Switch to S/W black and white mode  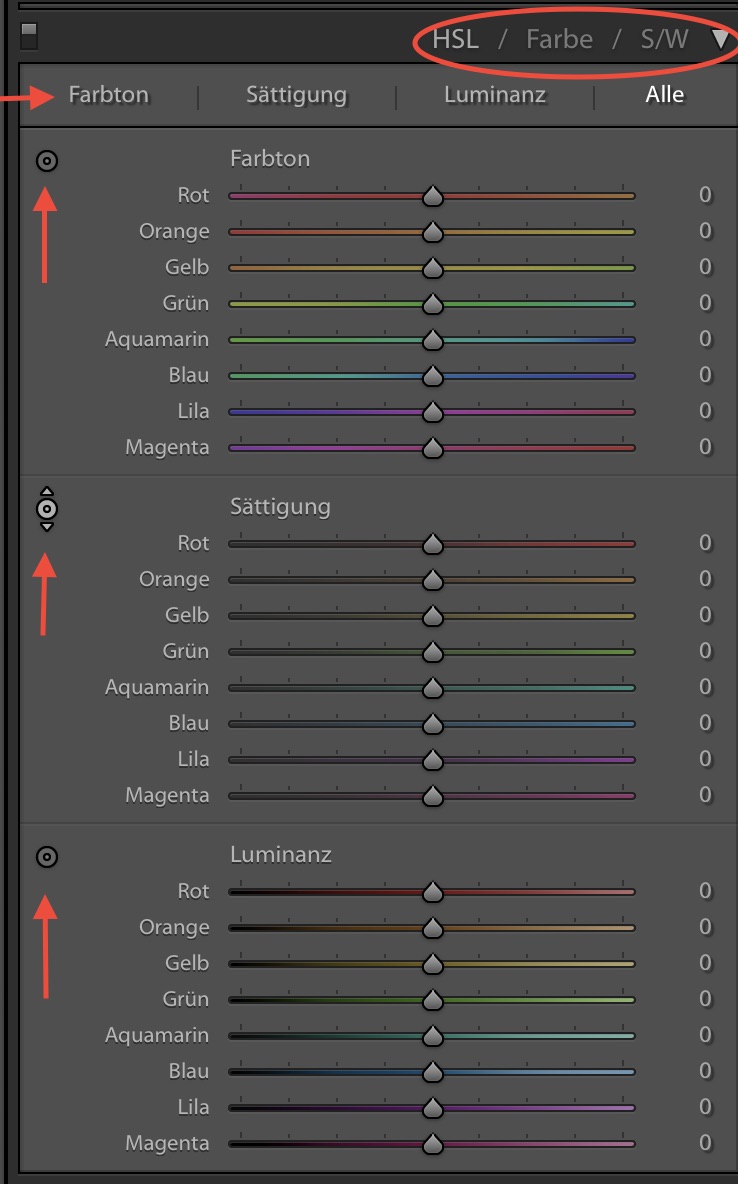coord(665,40)
